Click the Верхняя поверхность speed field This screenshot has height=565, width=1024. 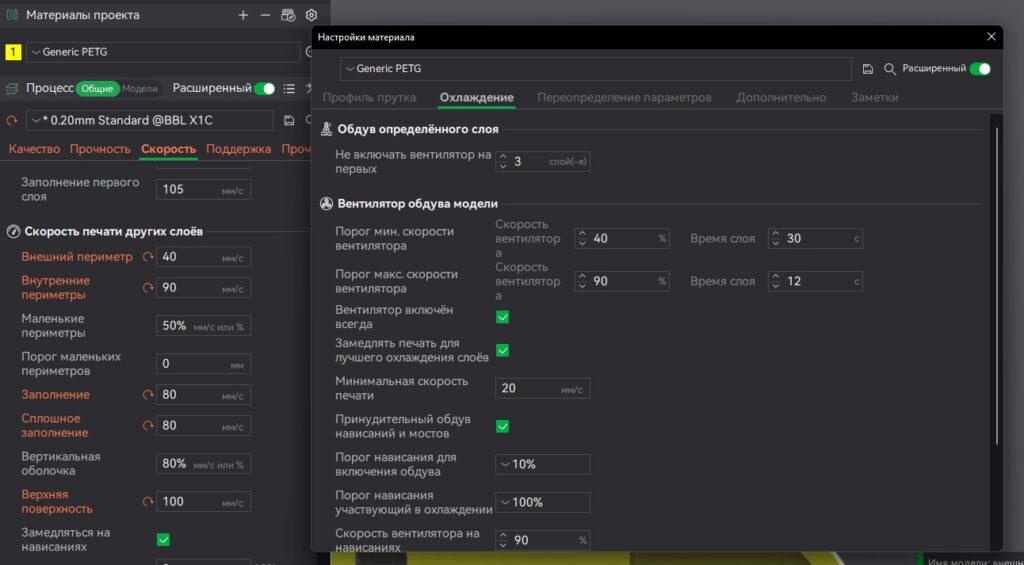pyautogui.click(x=203, y=502)
